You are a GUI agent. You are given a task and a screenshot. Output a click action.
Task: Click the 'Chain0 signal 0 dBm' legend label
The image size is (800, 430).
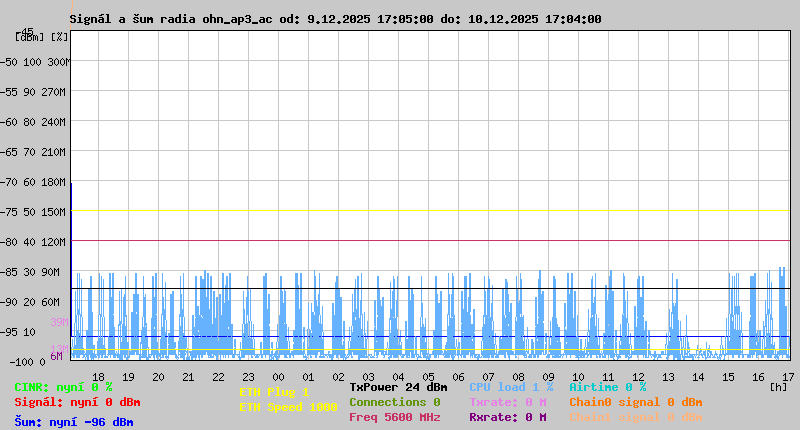(635, 402)
